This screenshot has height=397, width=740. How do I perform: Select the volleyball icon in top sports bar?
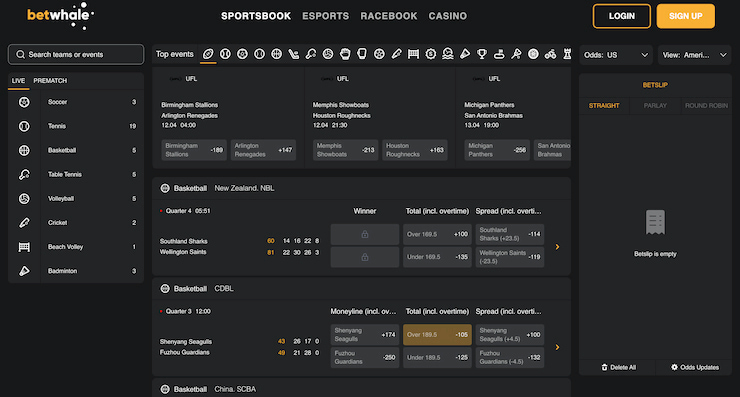[x=328, y=54]
